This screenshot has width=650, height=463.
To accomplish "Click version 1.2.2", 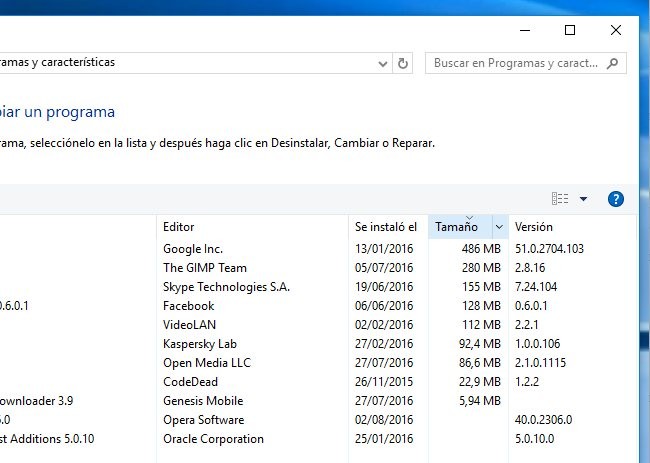I will tap(527, 382).
